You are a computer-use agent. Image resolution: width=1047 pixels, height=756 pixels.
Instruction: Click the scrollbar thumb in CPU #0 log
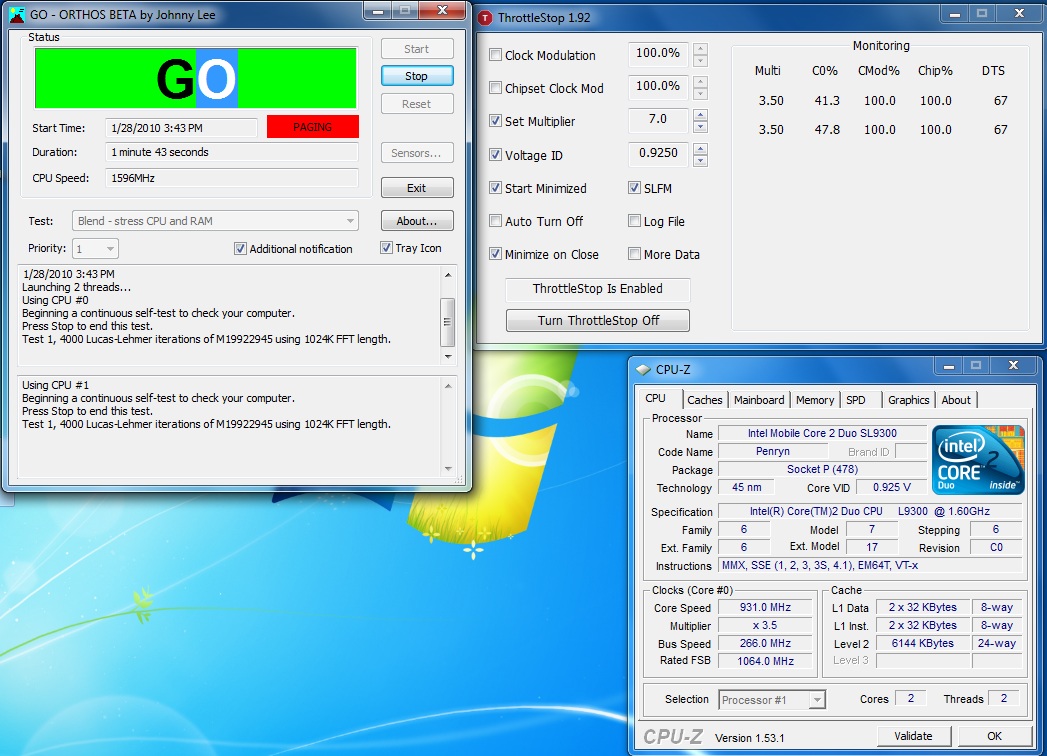coord(447,322)
